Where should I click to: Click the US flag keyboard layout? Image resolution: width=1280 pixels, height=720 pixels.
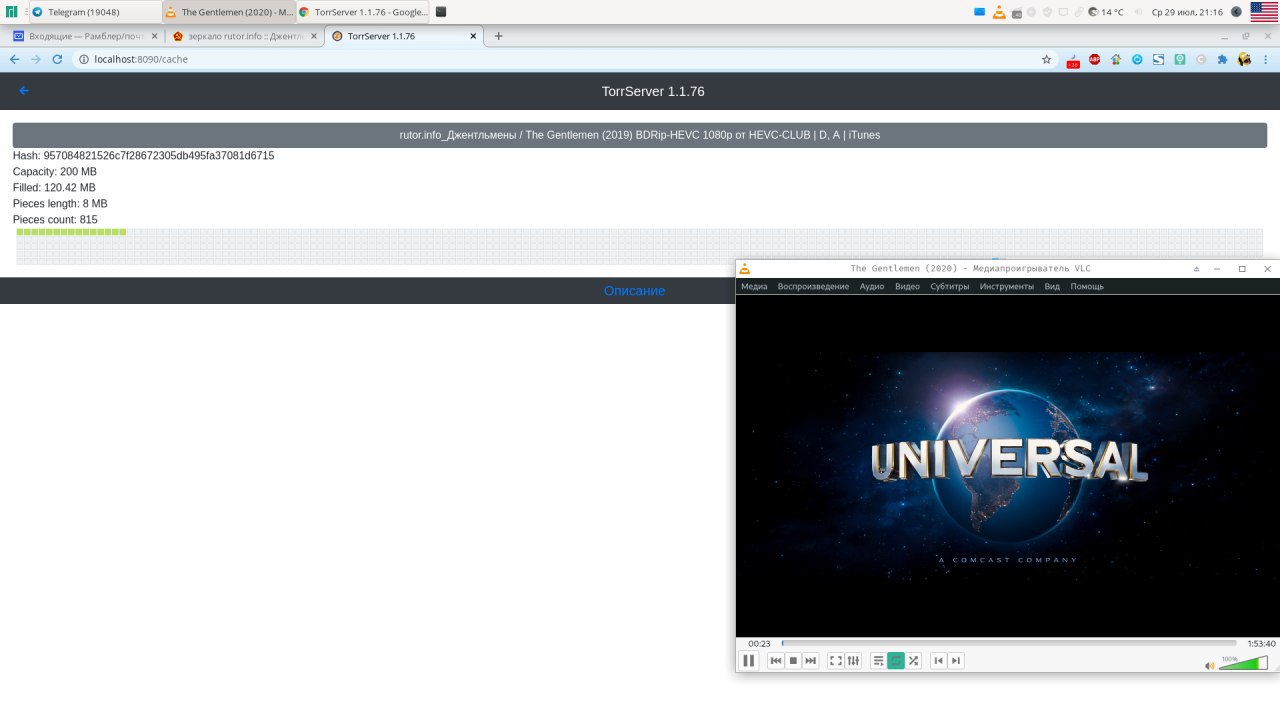click(x=1264, y=12)
